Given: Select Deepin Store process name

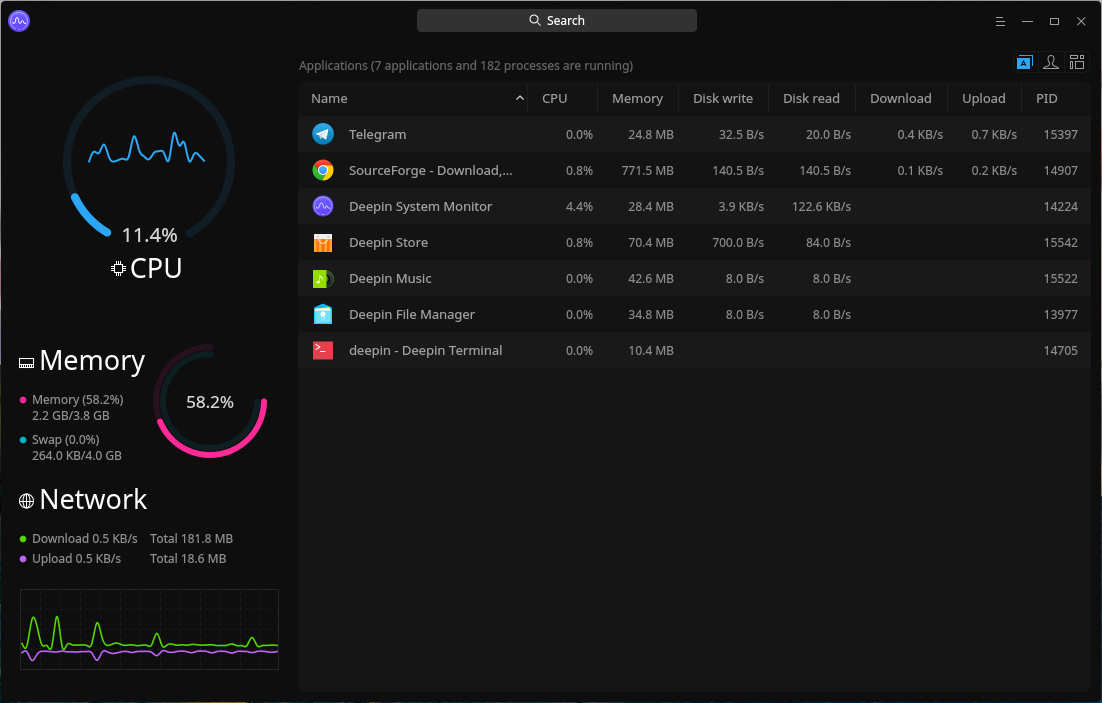Looking at the screenshot, I should (389, 243).
